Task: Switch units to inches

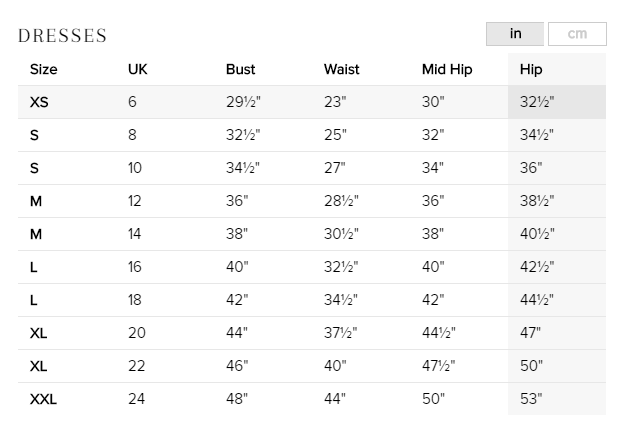Action: [515, 34]
